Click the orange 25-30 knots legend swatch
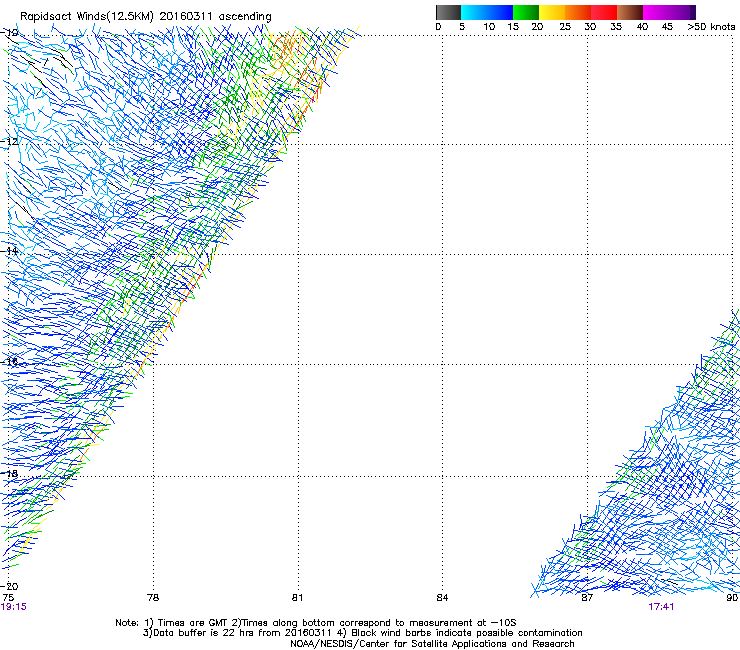Image resolution: width=740 pixels, height=650 pixels. tap(578, 12)
